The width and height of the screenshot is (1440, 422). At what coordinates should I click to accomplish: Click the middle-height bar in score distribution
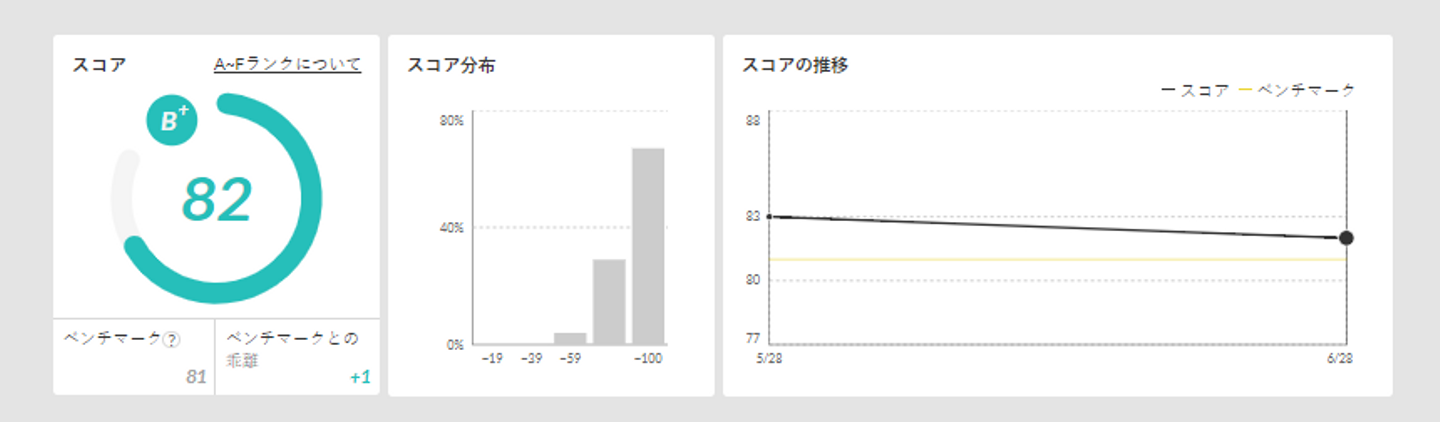[x=609, y=301]
